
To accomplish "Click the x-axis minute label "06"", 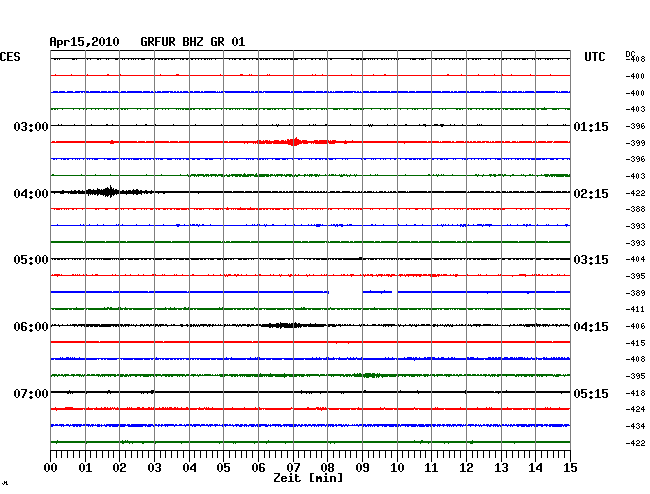I will (x=258, y=467).
